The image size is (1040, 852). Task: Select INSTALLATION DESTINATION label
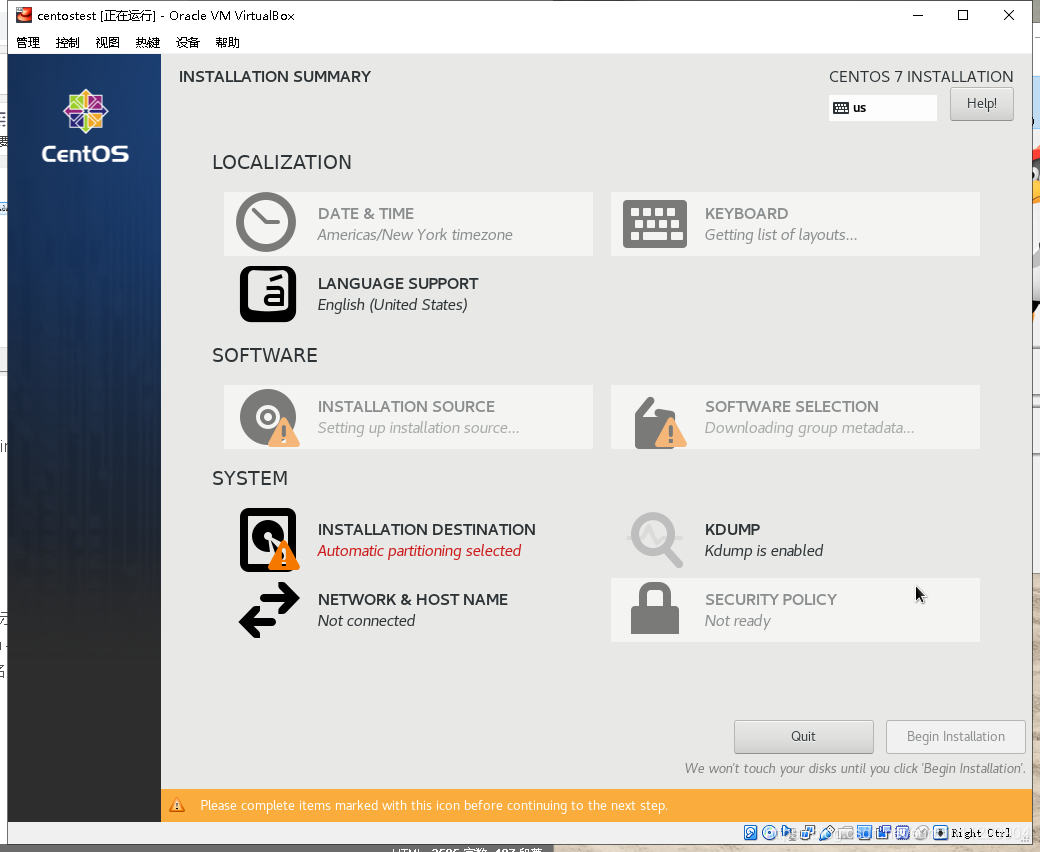pos(426,530)
